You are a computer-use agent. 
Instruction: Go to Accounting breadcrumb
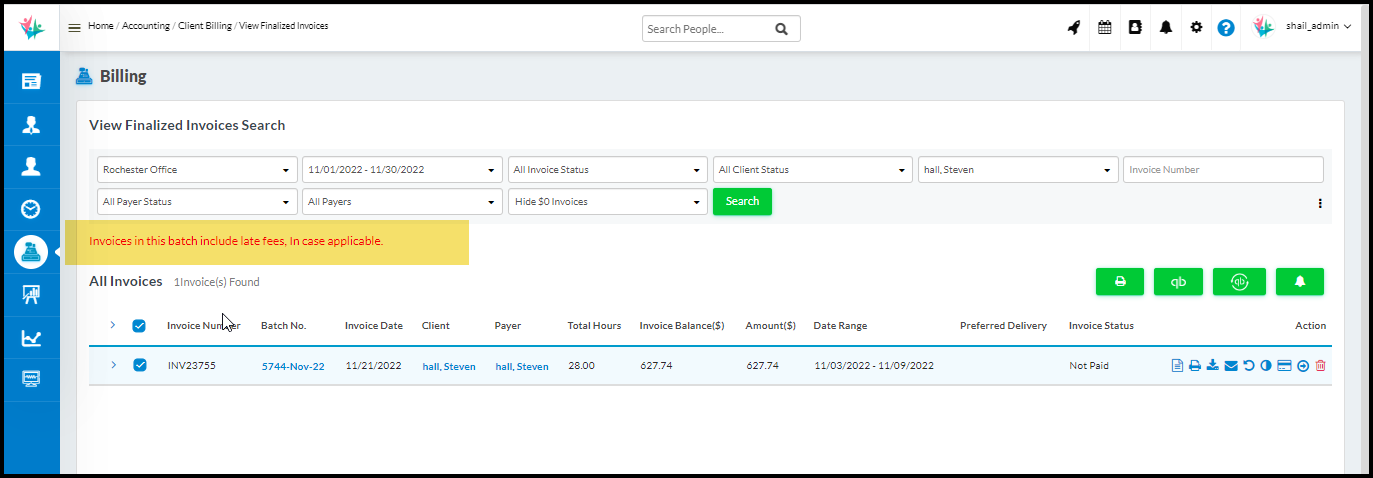[x=145, y=26]
